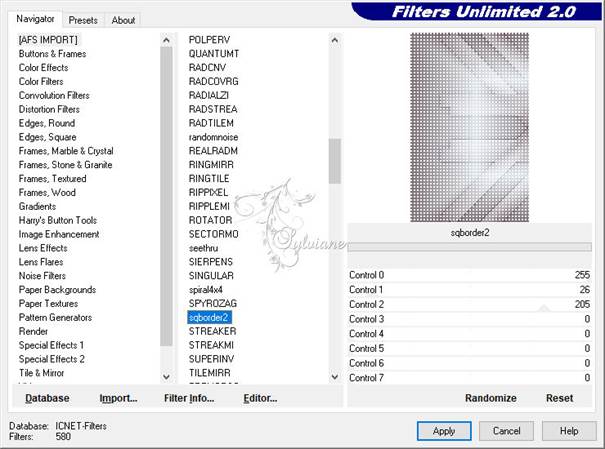This screenshot has height=449, width=605.
Task: Adjust the Control 1 slider
Action: (470, 290)
